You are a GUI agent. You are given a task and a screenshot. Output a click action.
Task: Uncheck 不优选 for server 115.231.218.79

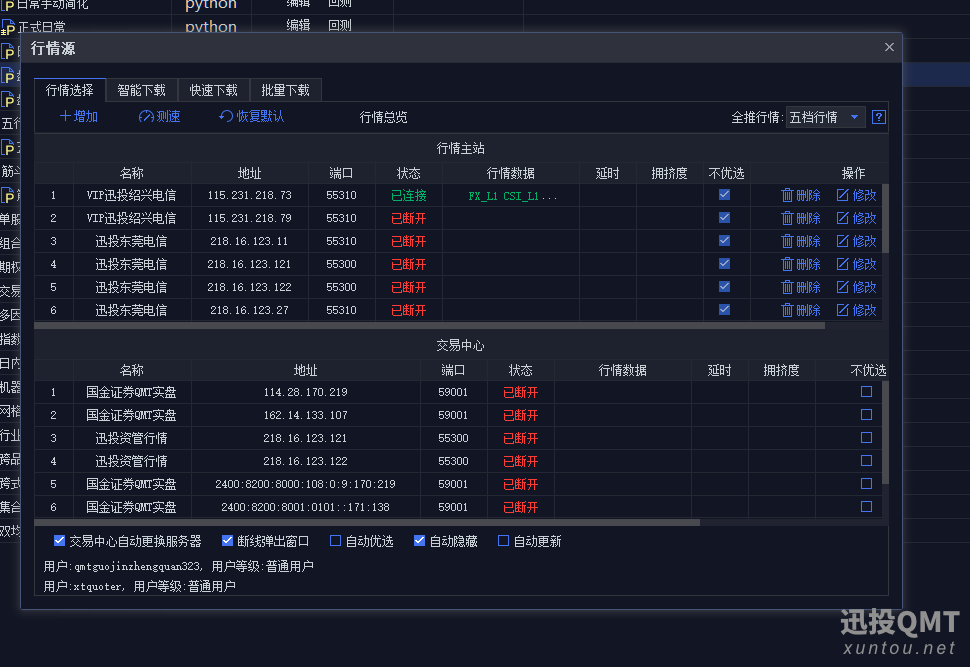[724, 218]
